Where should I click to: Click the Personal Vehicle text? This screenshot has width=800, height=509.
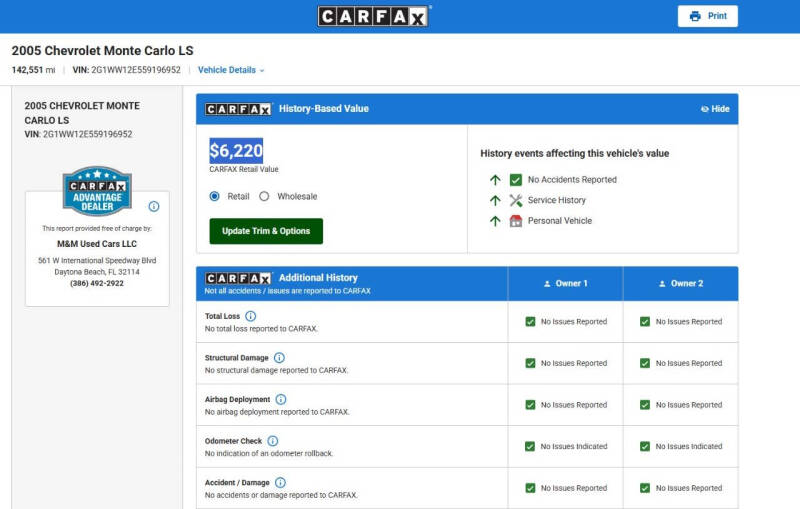point(560,221)
